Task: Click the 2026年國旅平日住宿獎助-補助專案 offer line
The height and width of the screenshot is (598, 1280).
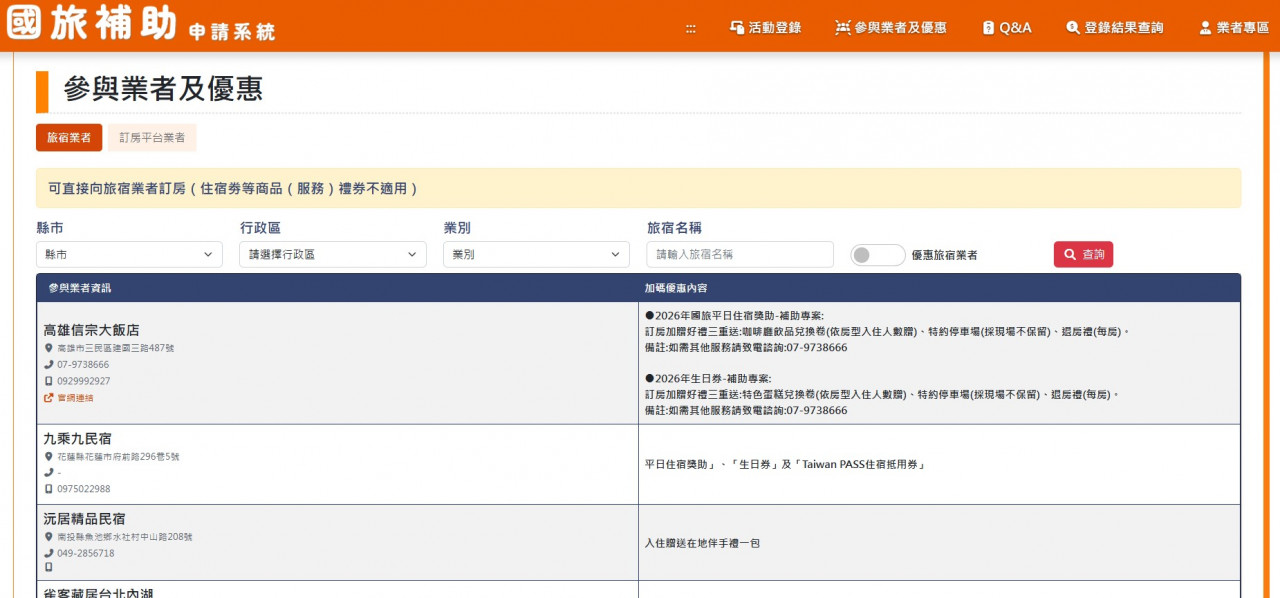Action: [x=735, y=315]
